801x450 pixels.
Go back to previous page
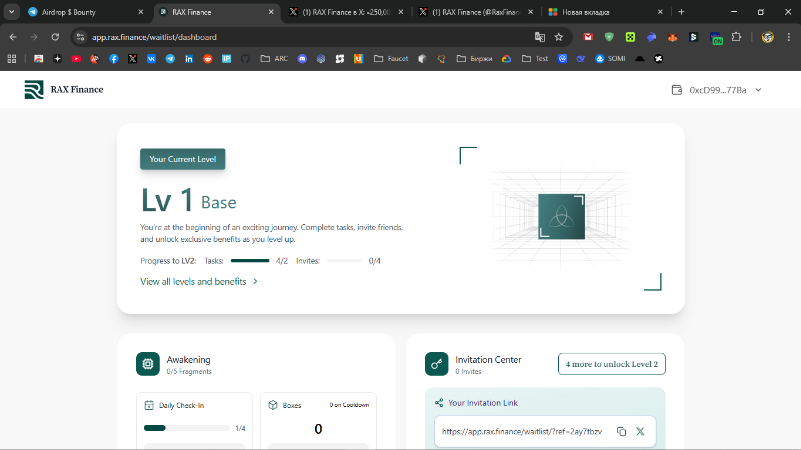13,37
